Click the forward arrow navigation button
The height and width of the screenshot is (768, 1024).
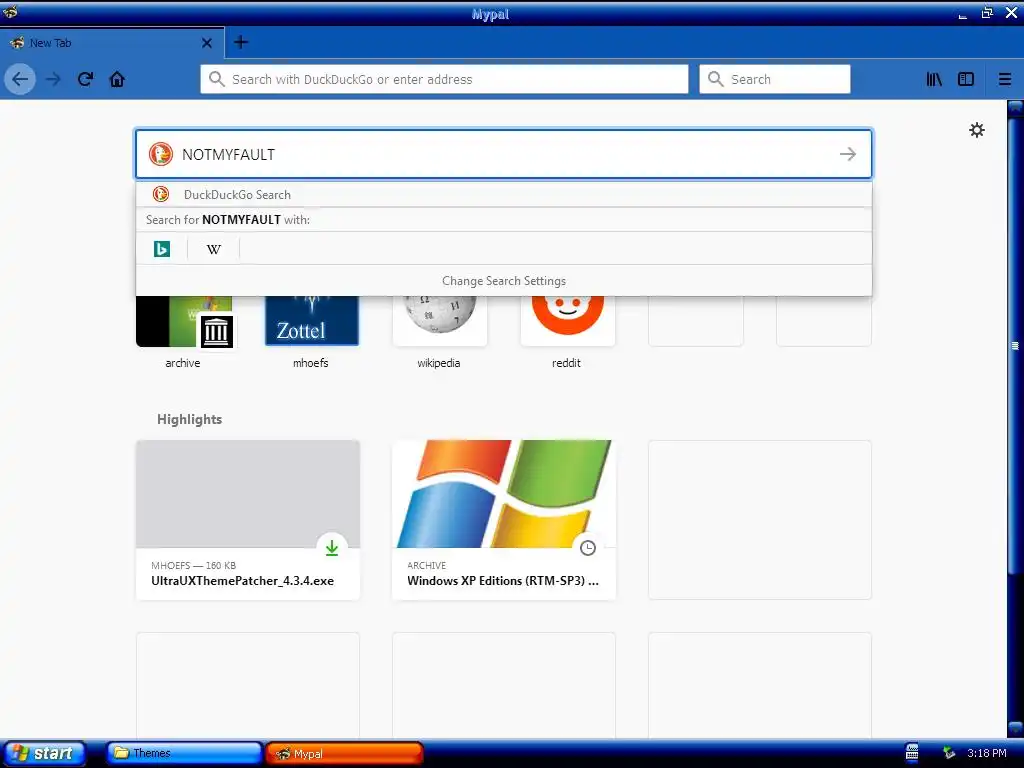point(53,79)
